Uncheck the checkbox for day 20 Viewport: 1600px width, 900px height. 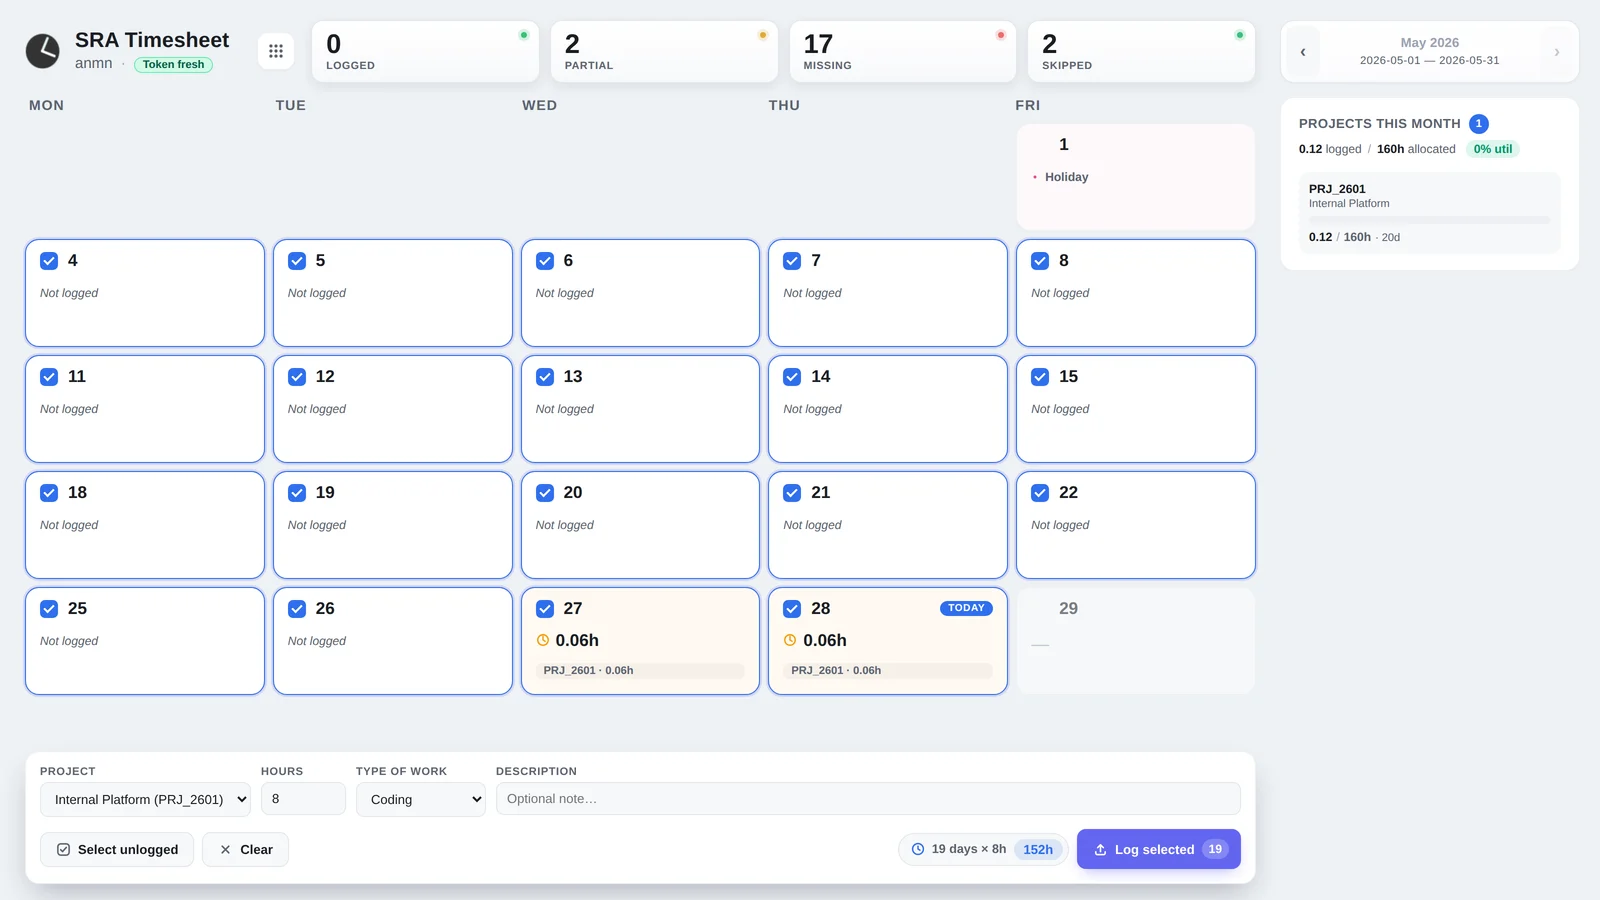coord(545,493)
